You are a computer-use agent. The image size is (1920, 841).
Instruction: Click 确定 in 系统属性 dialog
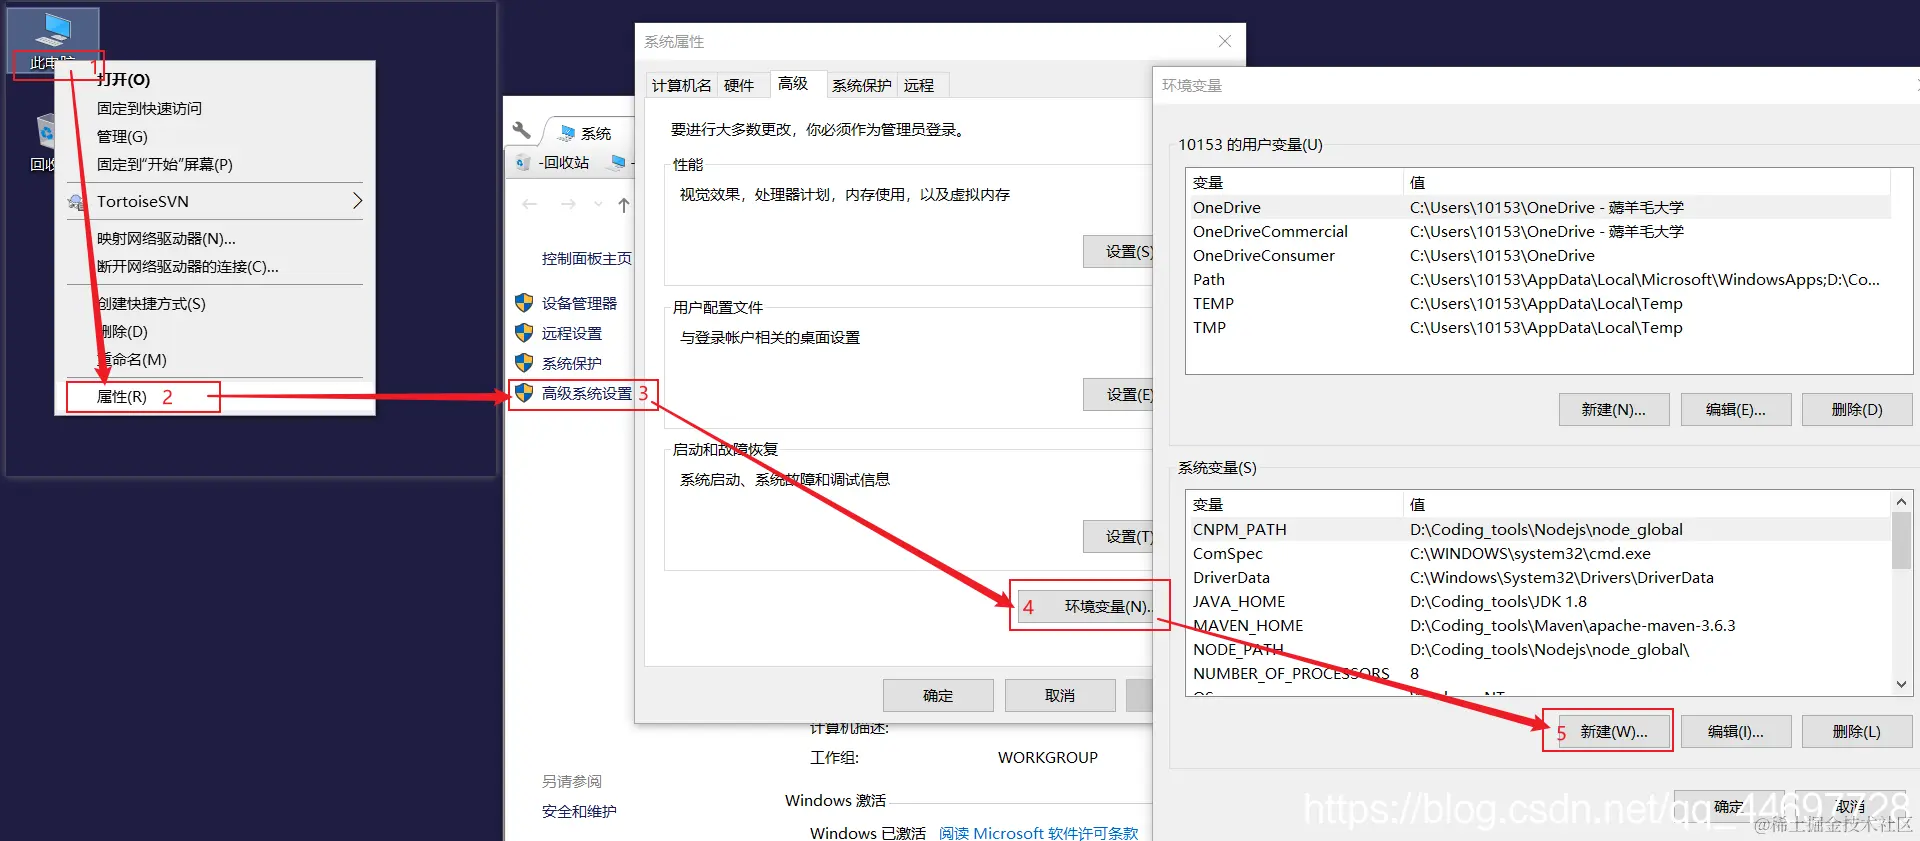click(x=938, y=695)
